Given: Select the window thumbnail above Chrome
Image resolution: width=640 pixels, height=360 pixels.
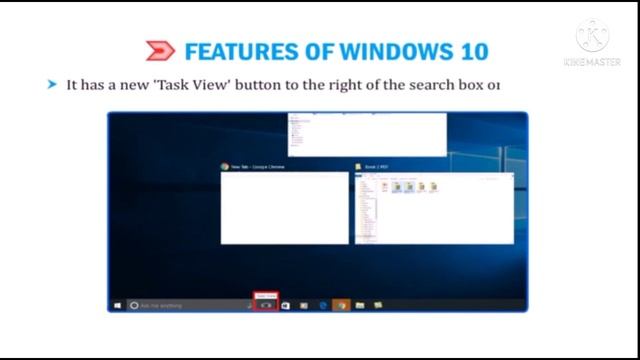Looking at the screenshot, I should [367, 135].
